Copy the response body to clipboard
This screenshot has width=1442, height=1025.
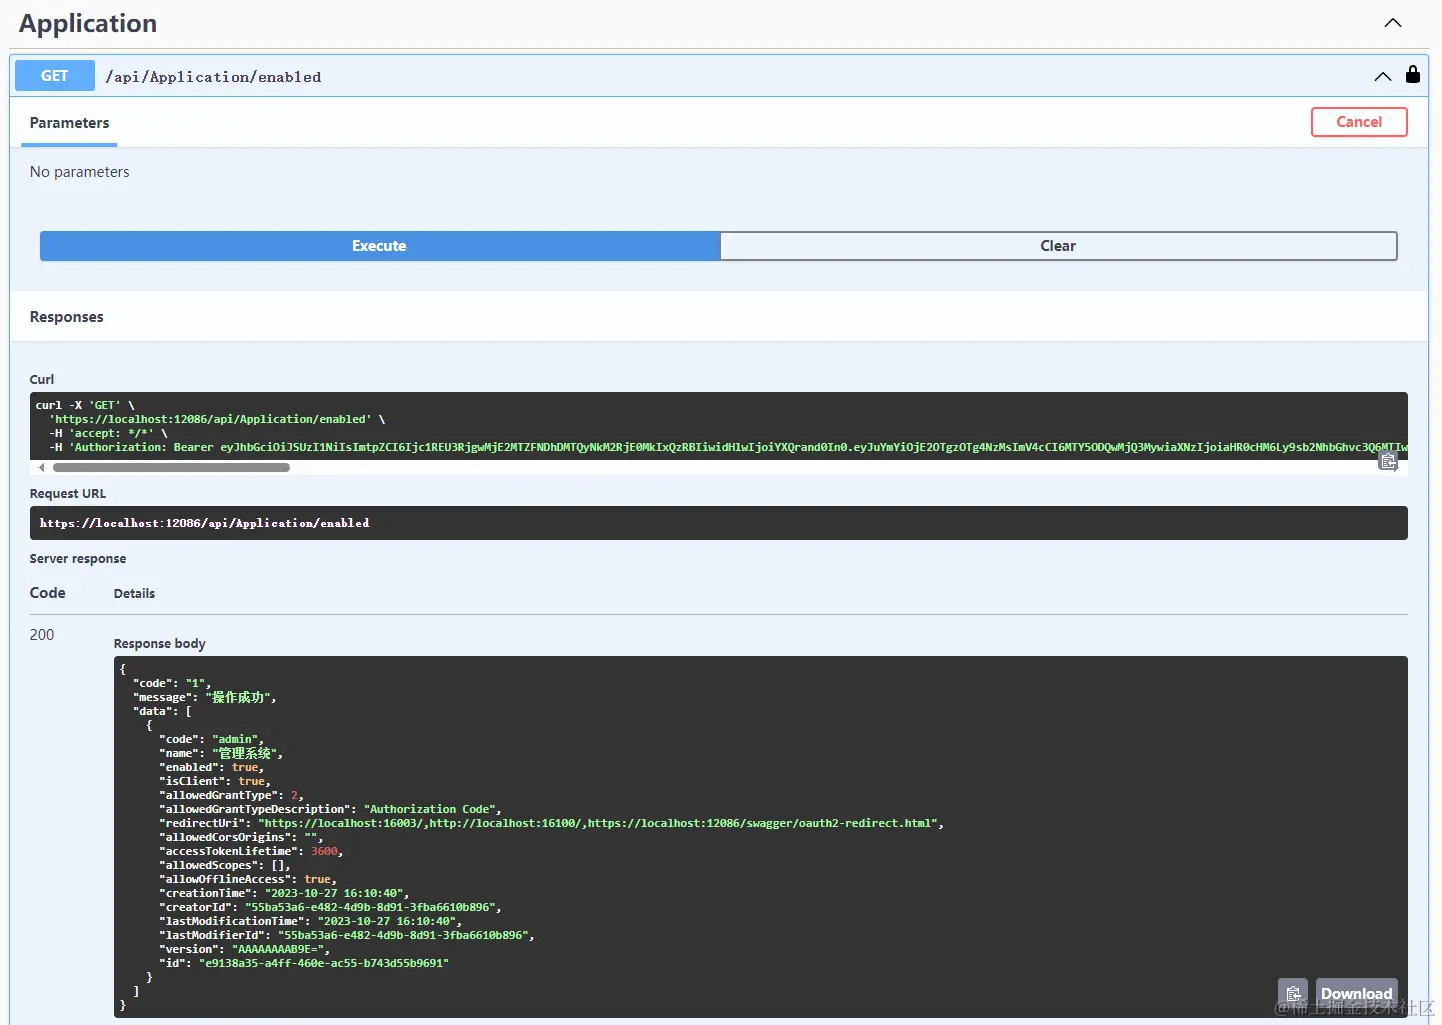click(1292, 993)
